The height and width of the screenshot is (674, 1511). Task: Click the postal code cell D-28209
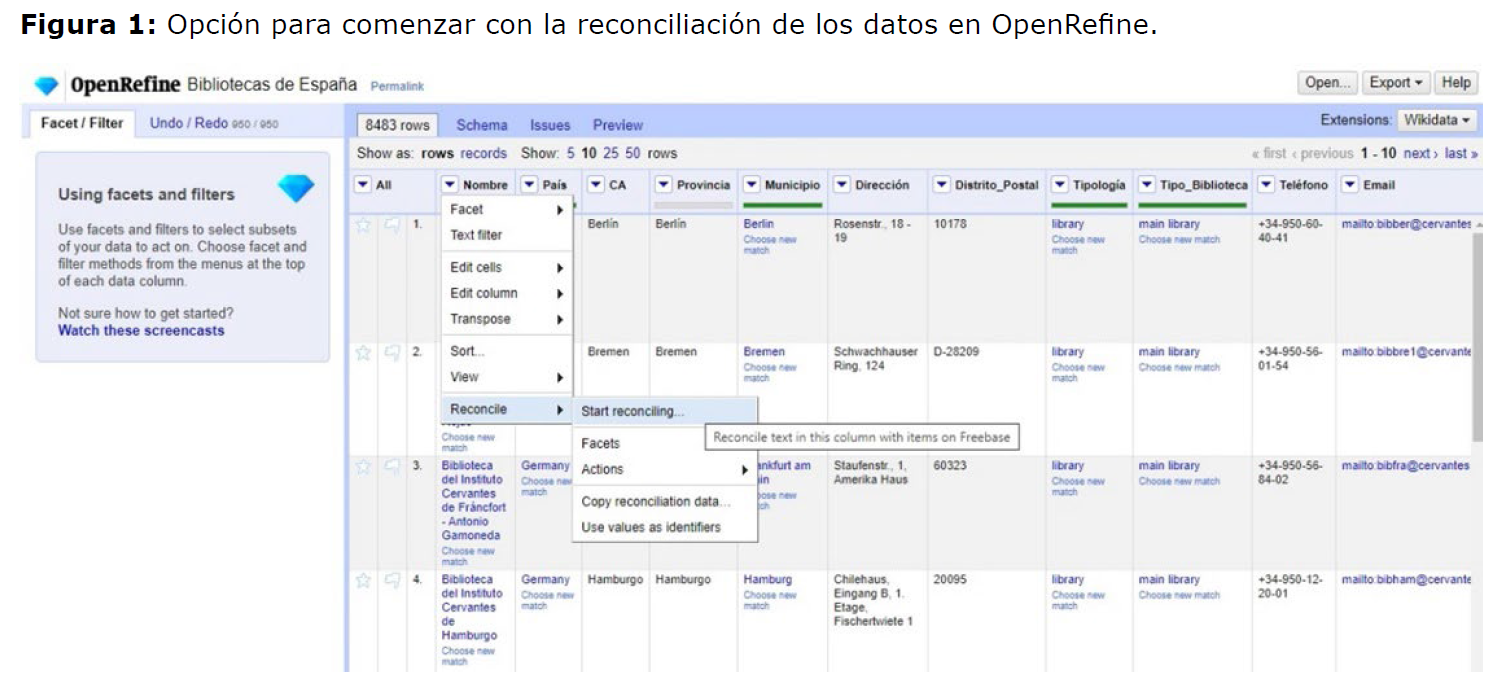(x=958, y=352)
